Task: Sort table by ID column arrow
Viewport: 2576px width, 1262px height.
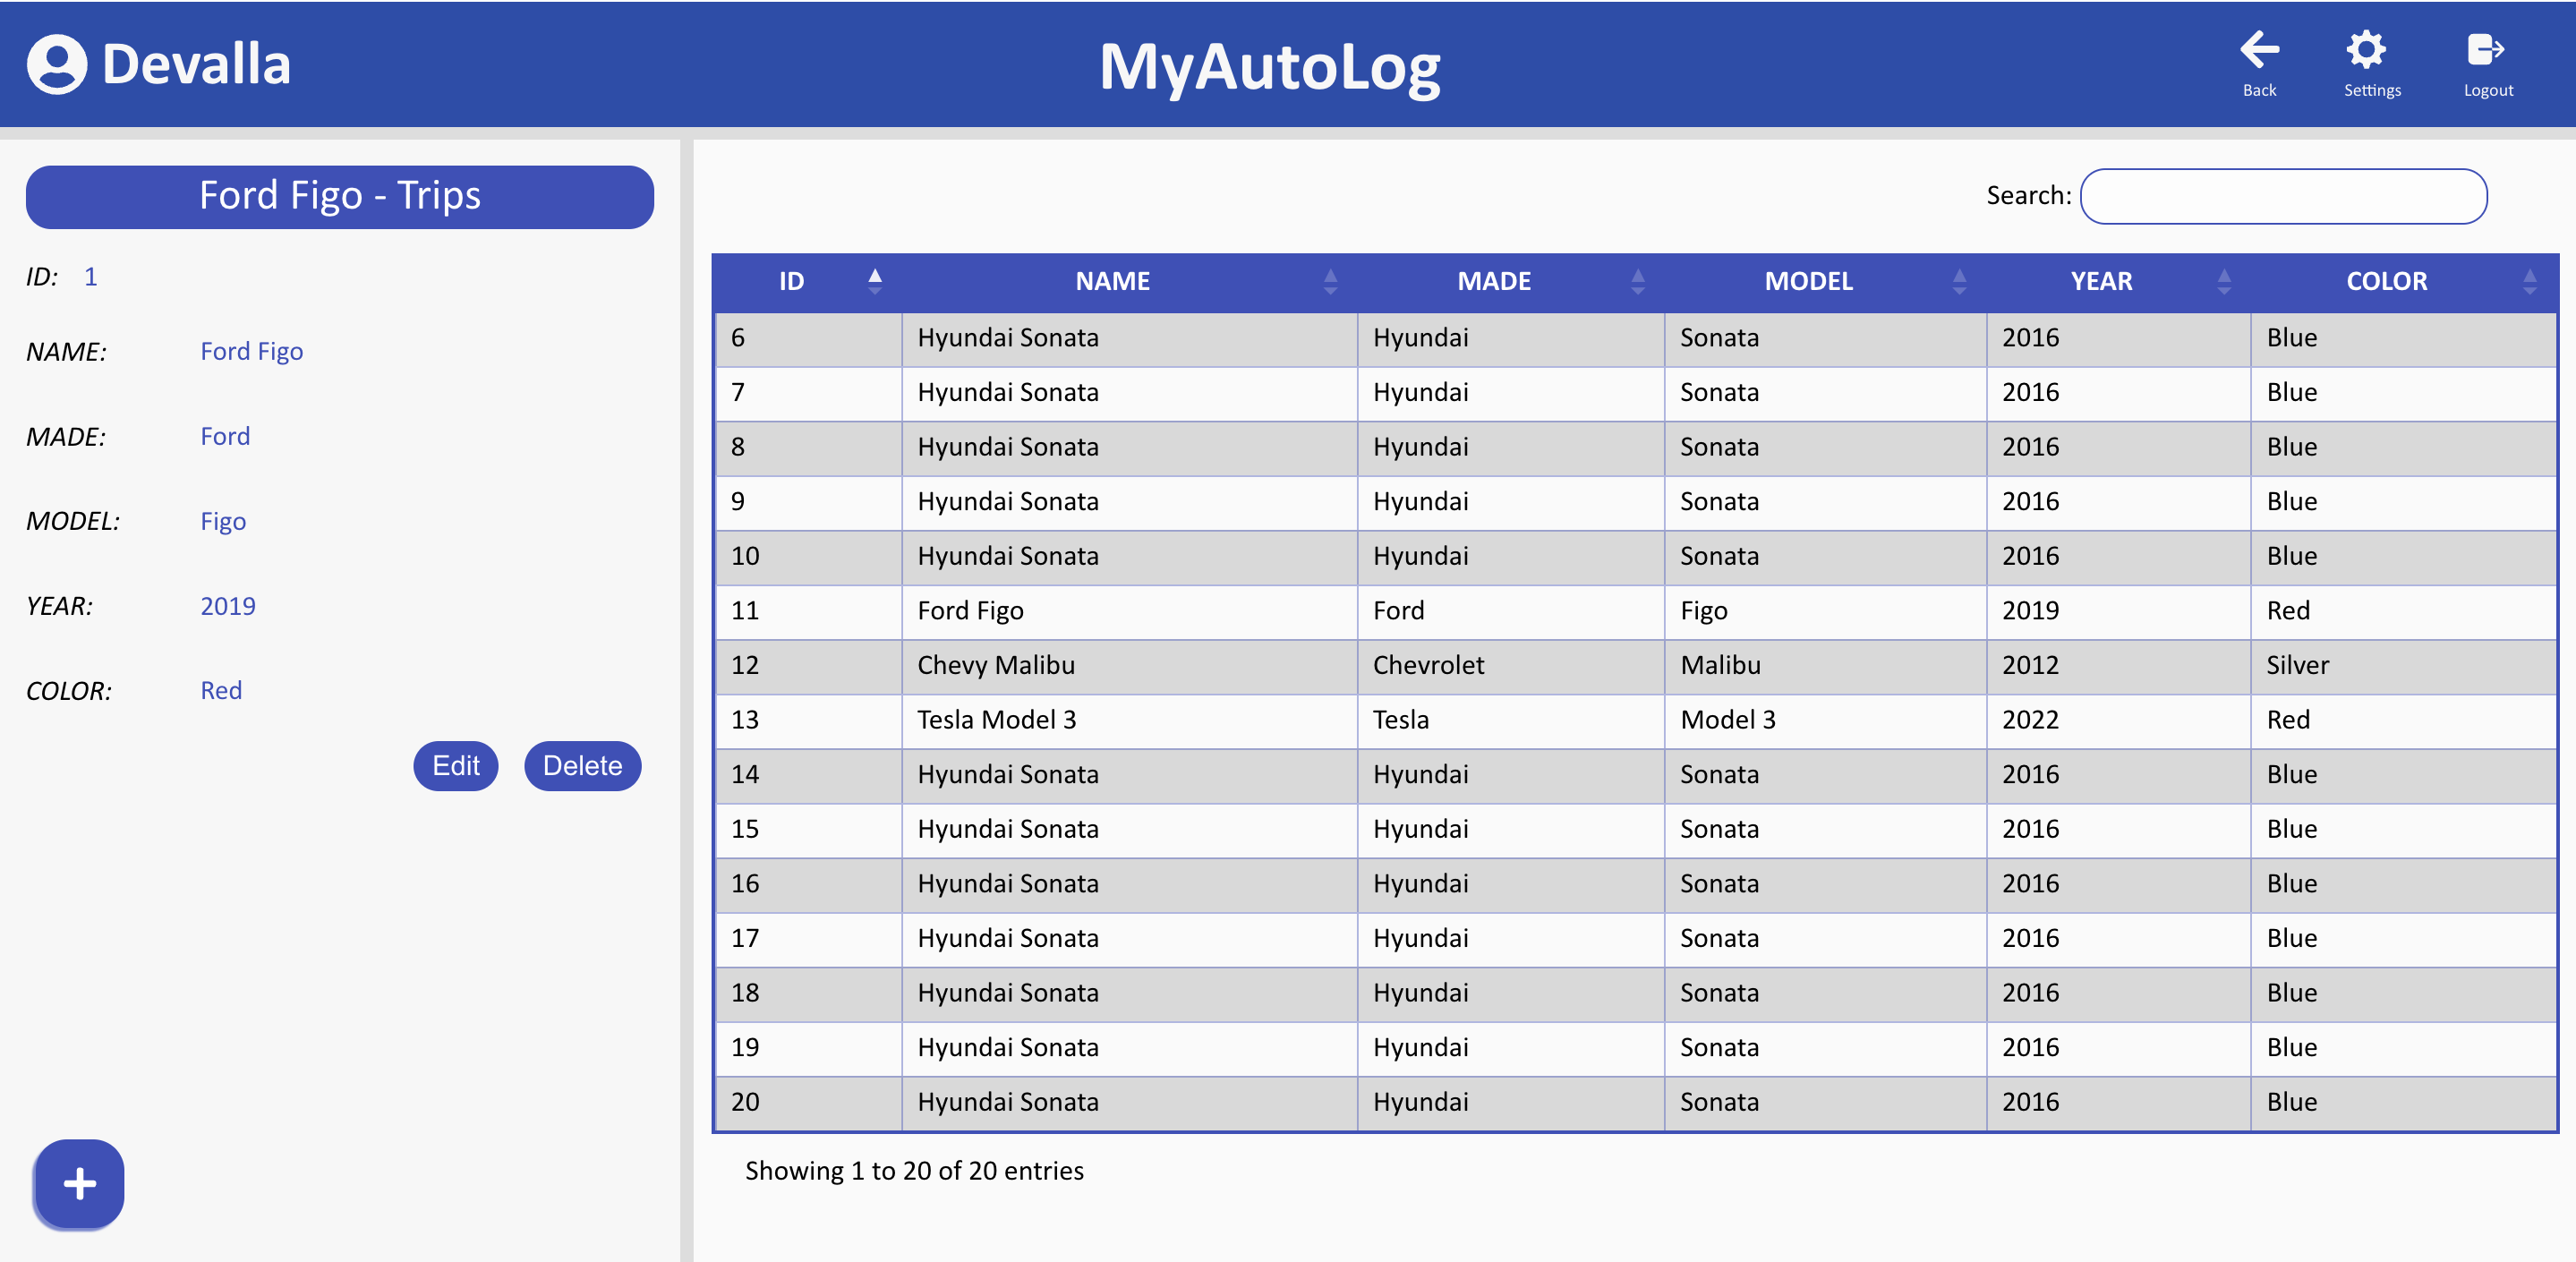Action: pos(874,281)
